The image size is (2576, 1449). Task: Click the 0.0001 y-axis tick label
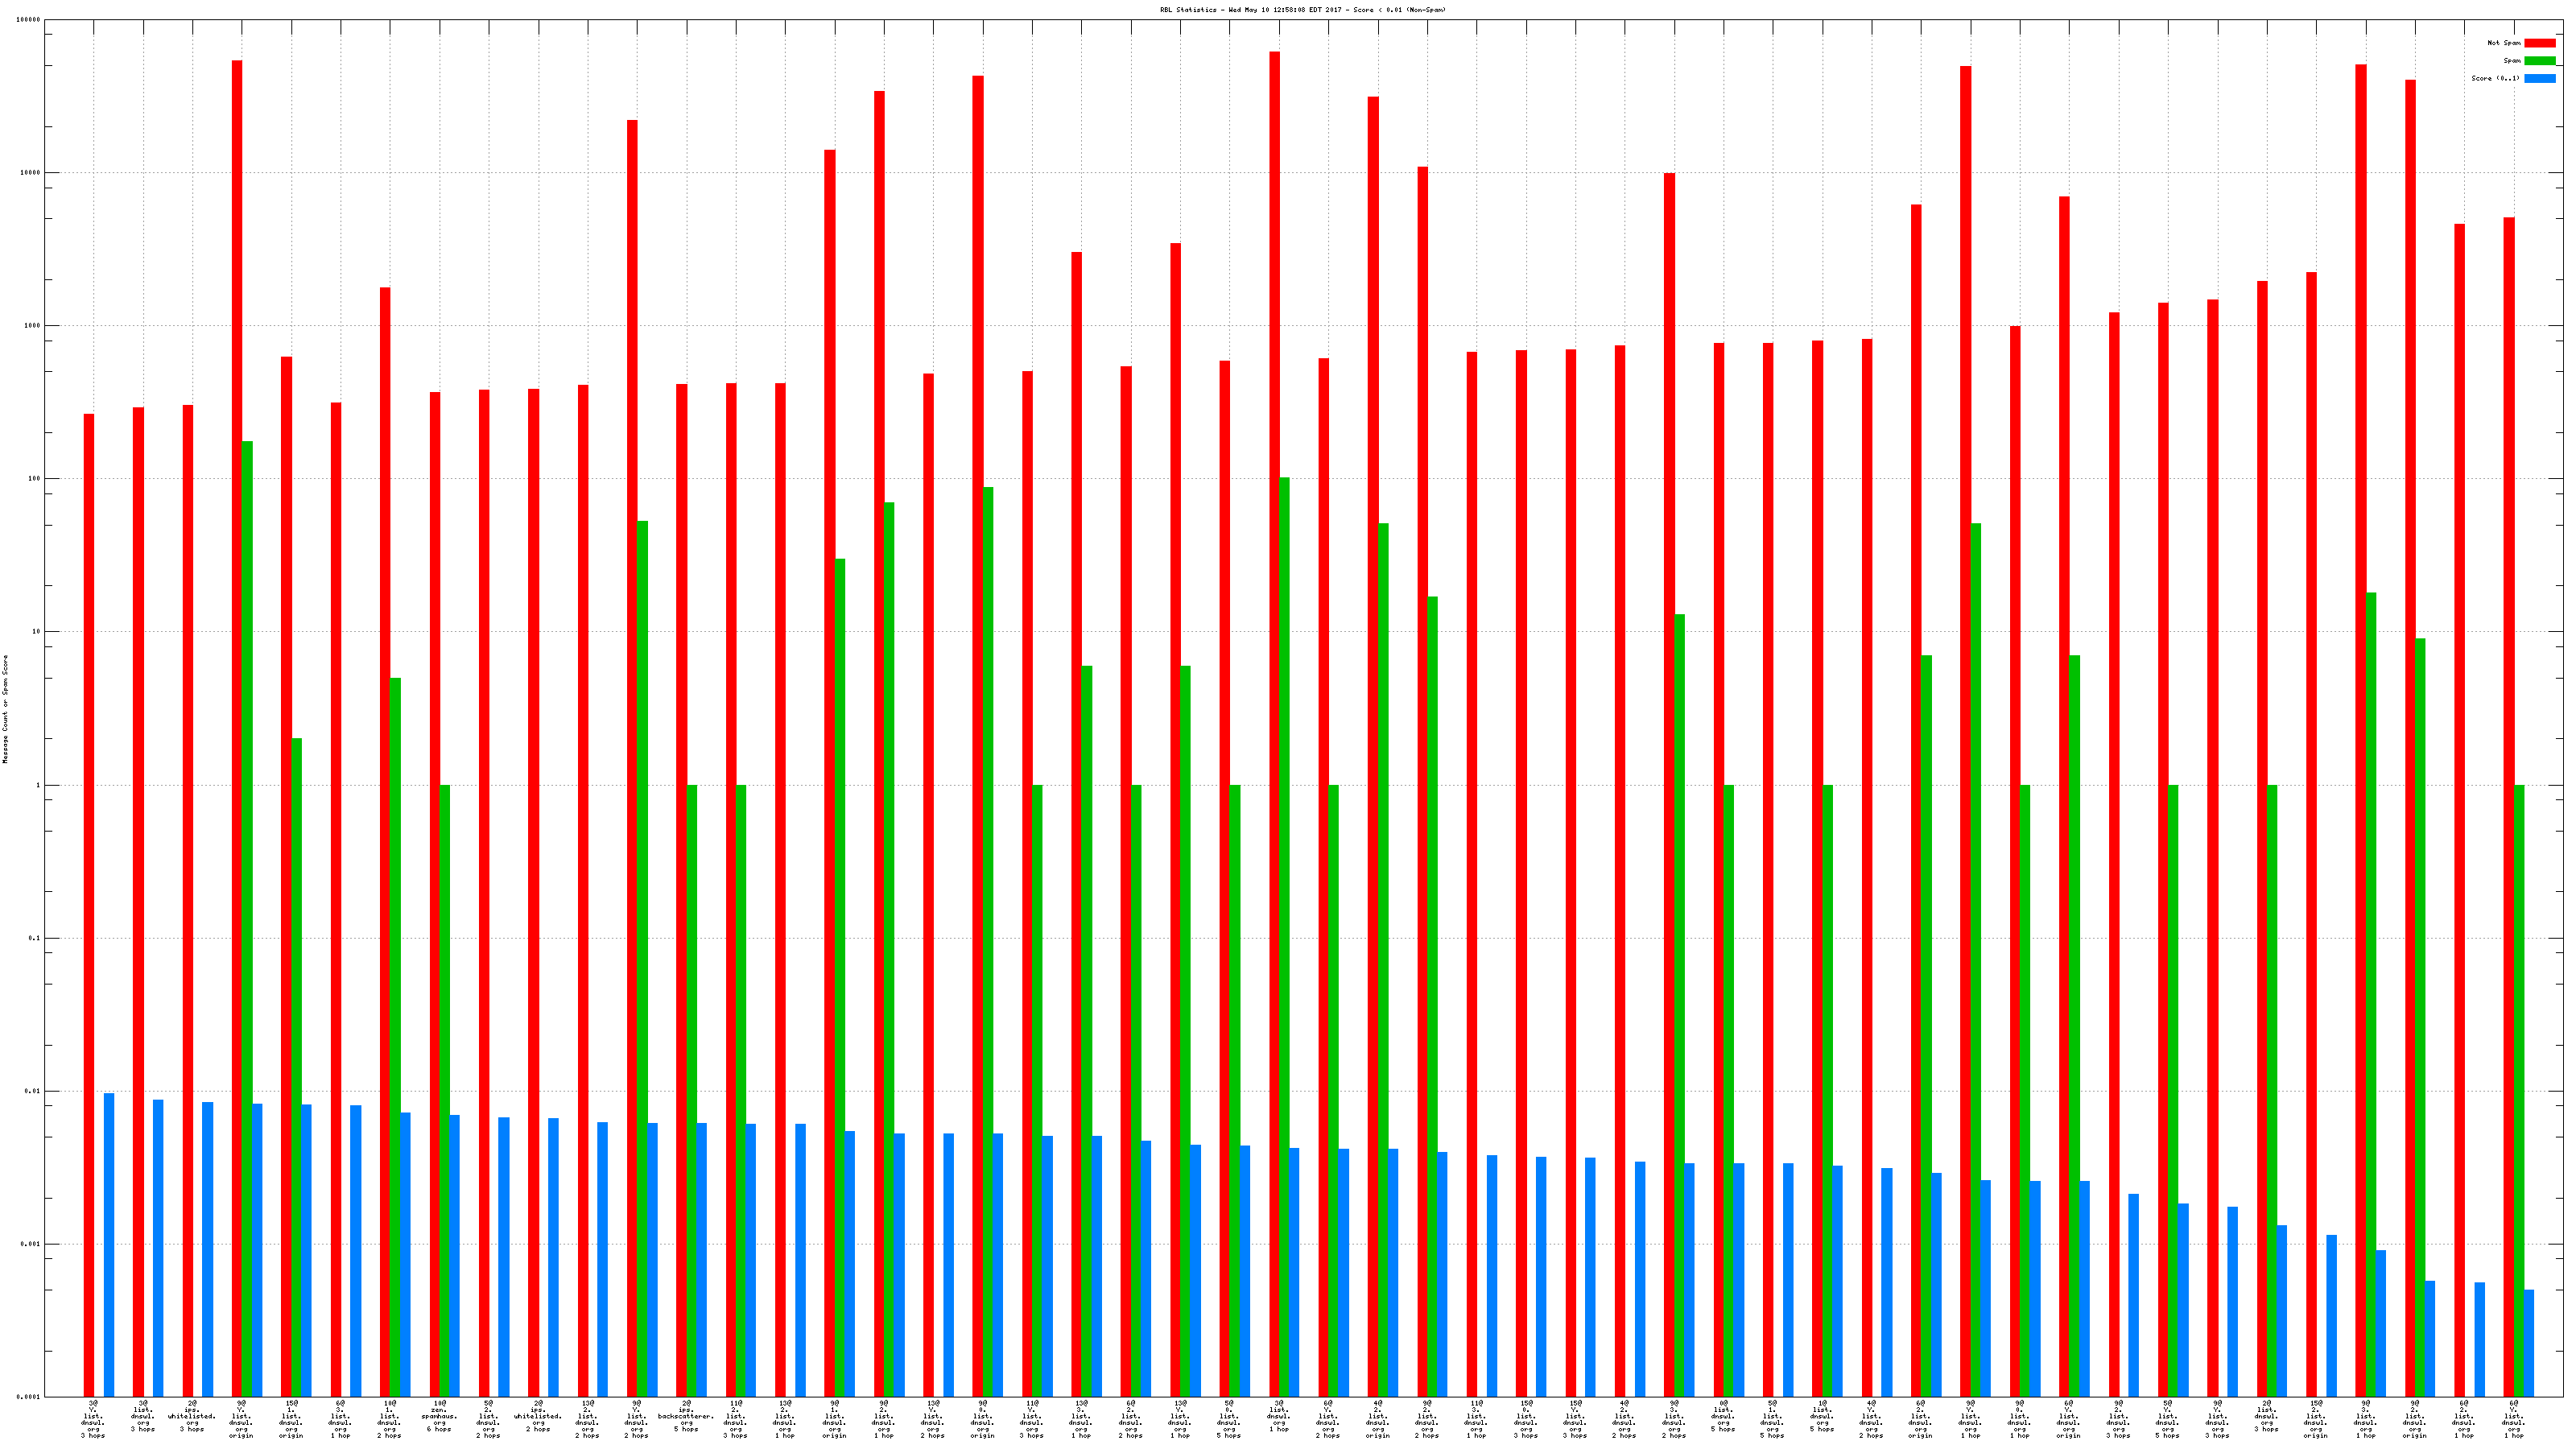click(29, 1397)
